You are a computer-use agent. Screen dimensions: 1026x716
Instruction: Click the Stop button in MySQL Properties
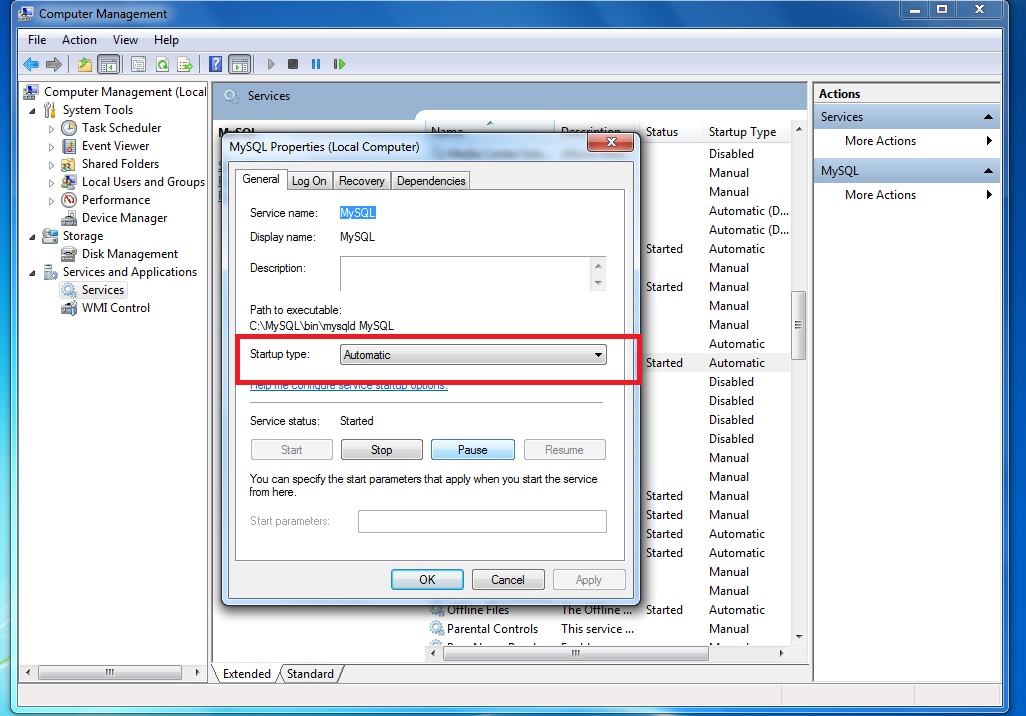(x=381, y=450)
